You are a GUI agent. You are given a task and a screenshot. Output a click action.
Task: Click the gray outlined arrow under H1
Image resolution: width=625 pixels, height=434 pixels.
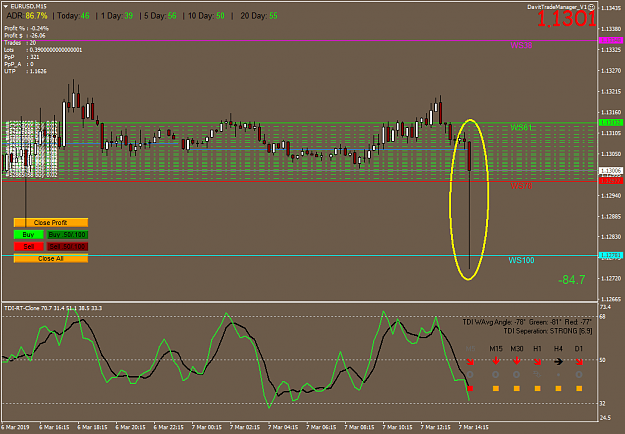537,375
